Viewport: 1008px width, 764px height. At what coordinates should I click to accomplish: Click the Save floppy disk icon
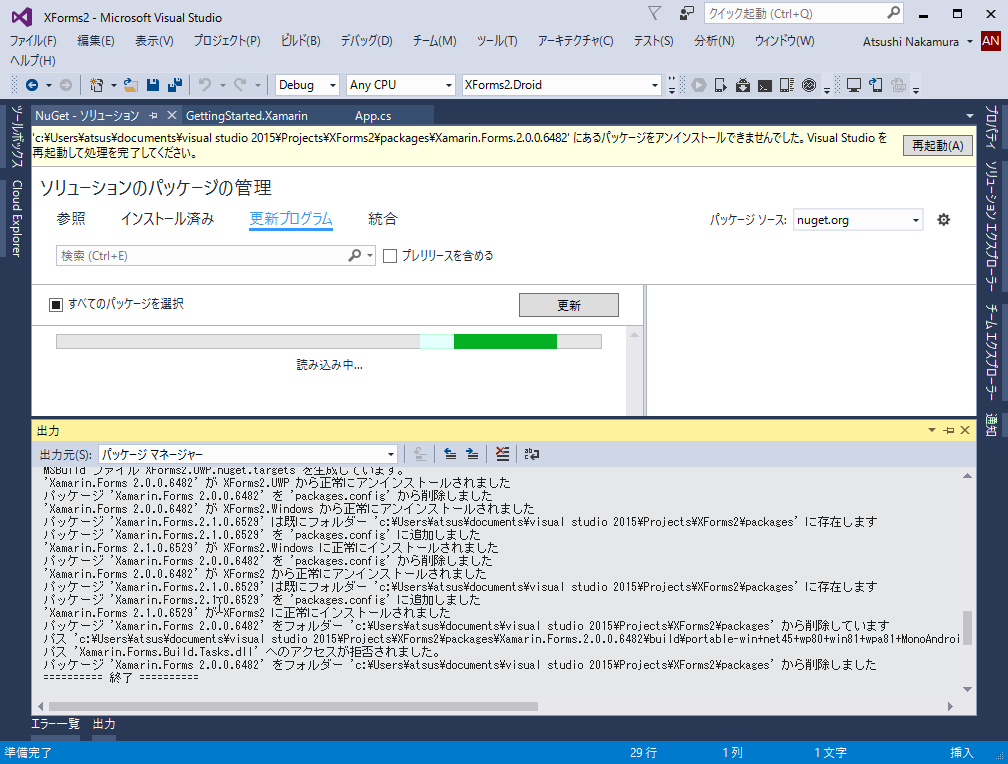153,85
